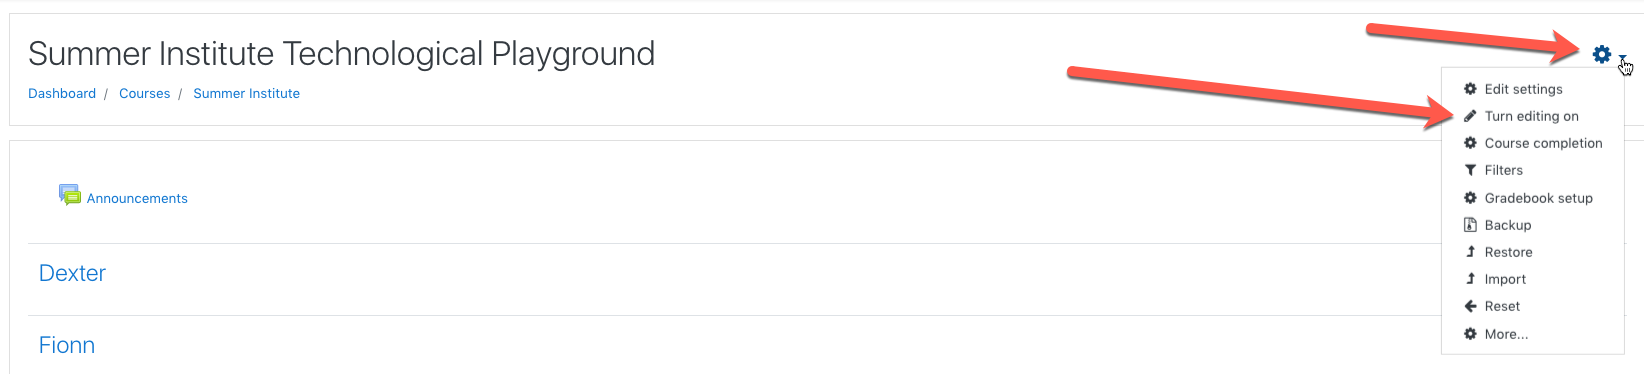Click the file icon beside Backup
The width and height of the screenshot is (1644, 374).
pyautogui.click(x=1470, y=225)
